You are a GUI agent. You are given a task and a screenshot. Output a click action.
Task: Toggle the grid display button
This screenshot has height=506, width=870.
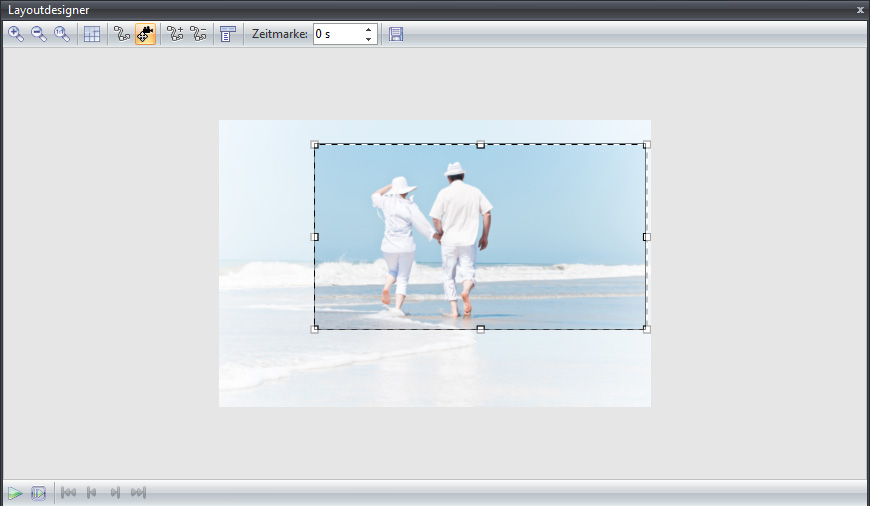click(x=92, y=34)
